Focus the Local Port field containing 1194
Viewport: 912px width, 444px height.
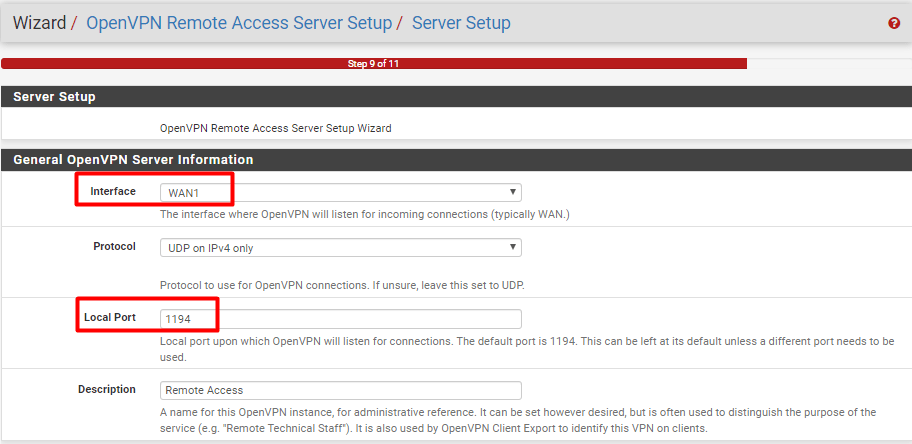click(340, 319)
